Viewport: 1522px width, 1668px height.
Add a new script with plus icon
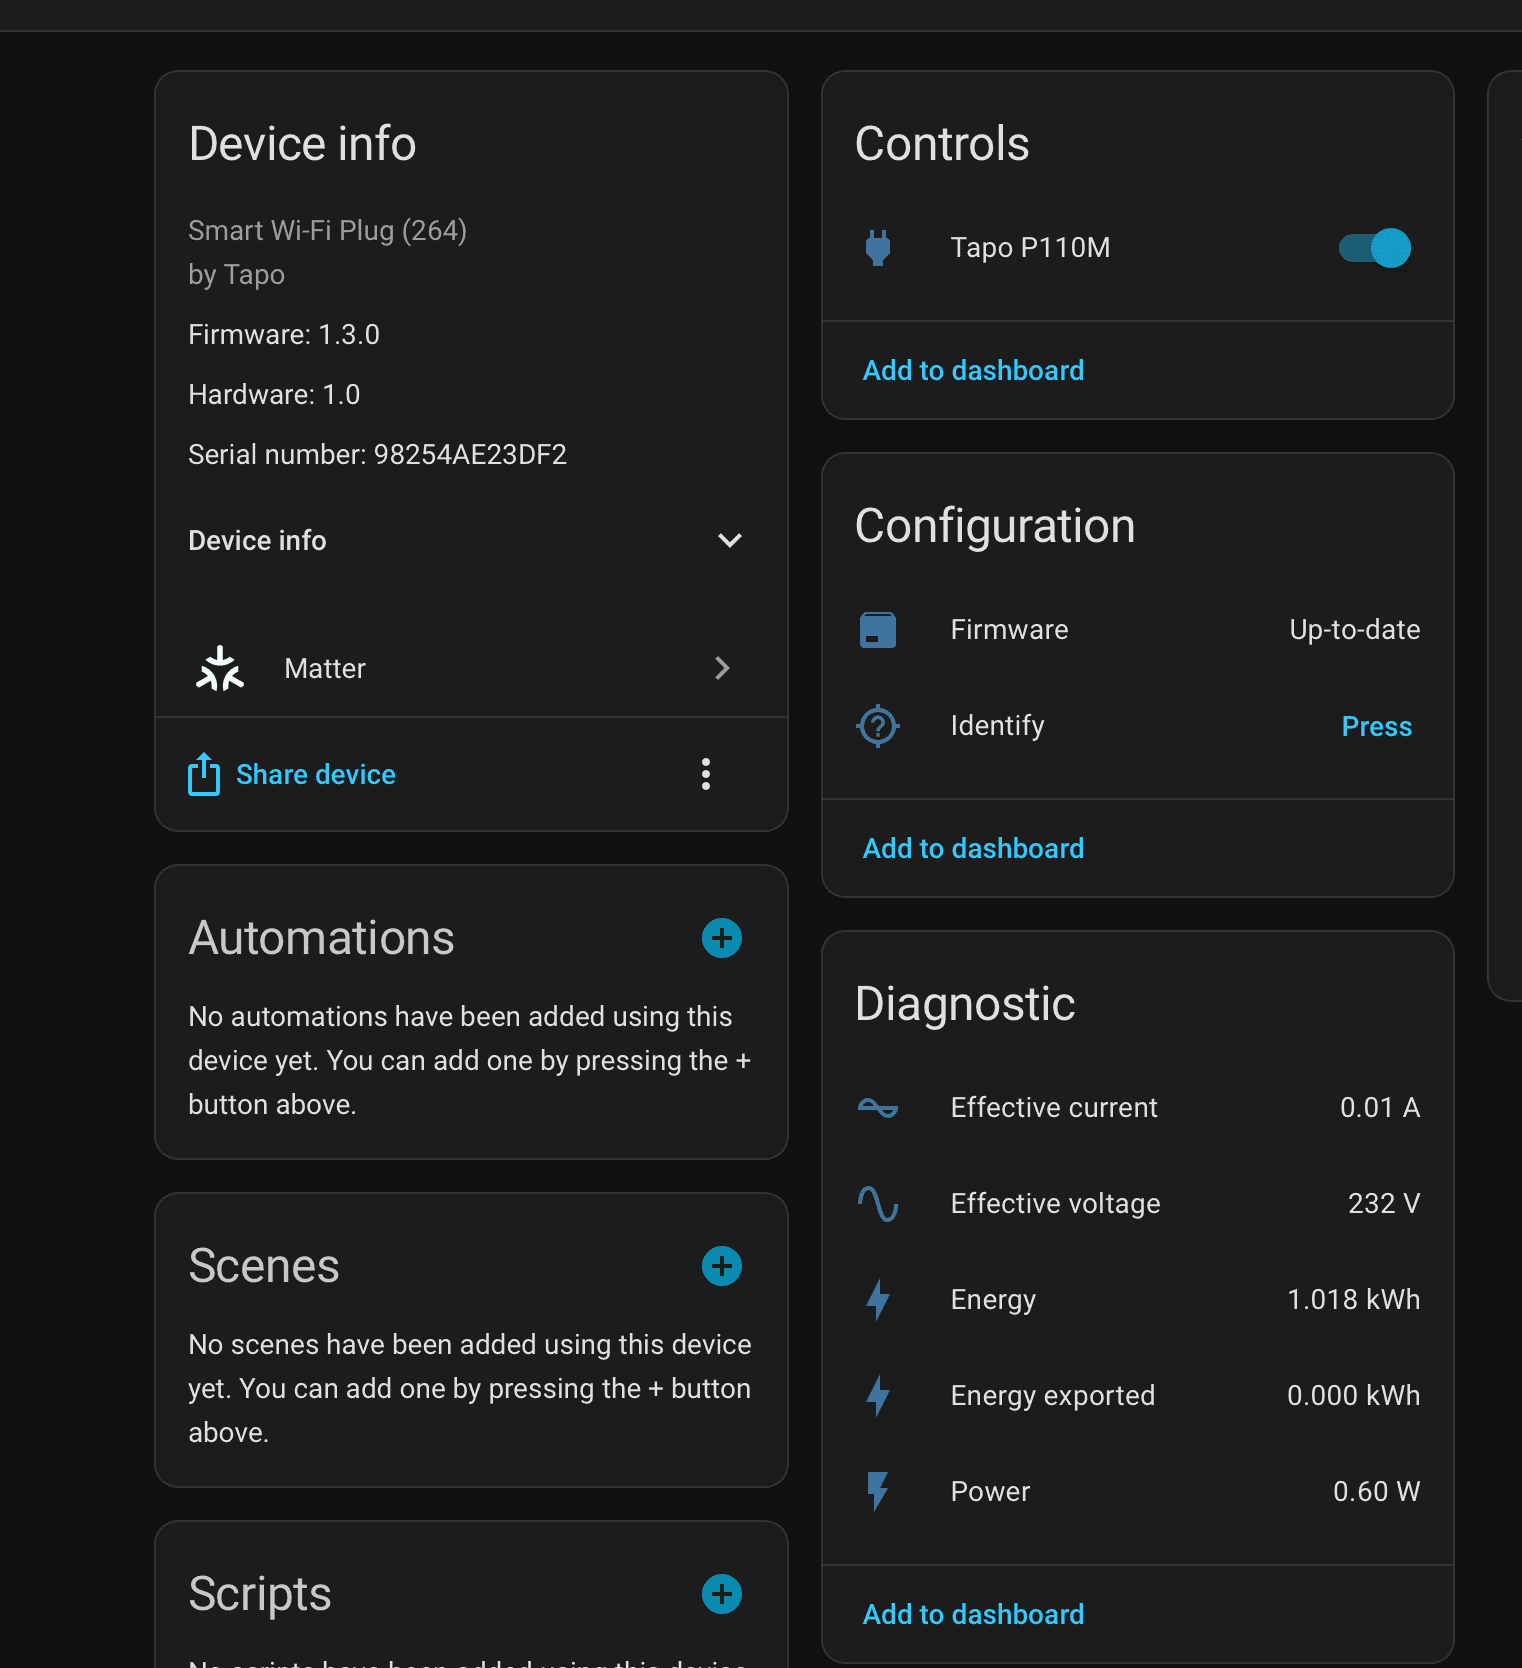coord(722,1594)
